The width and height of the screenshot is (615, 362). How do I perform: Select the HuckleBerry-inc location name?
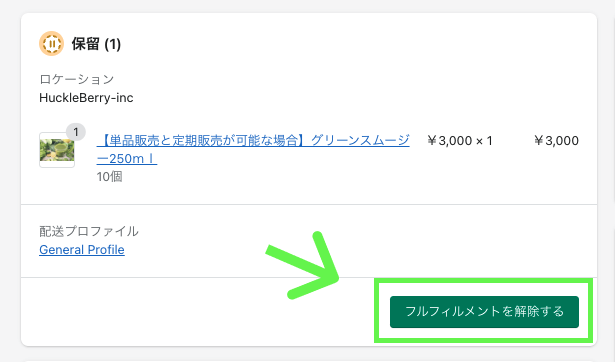tap(86, 98)
